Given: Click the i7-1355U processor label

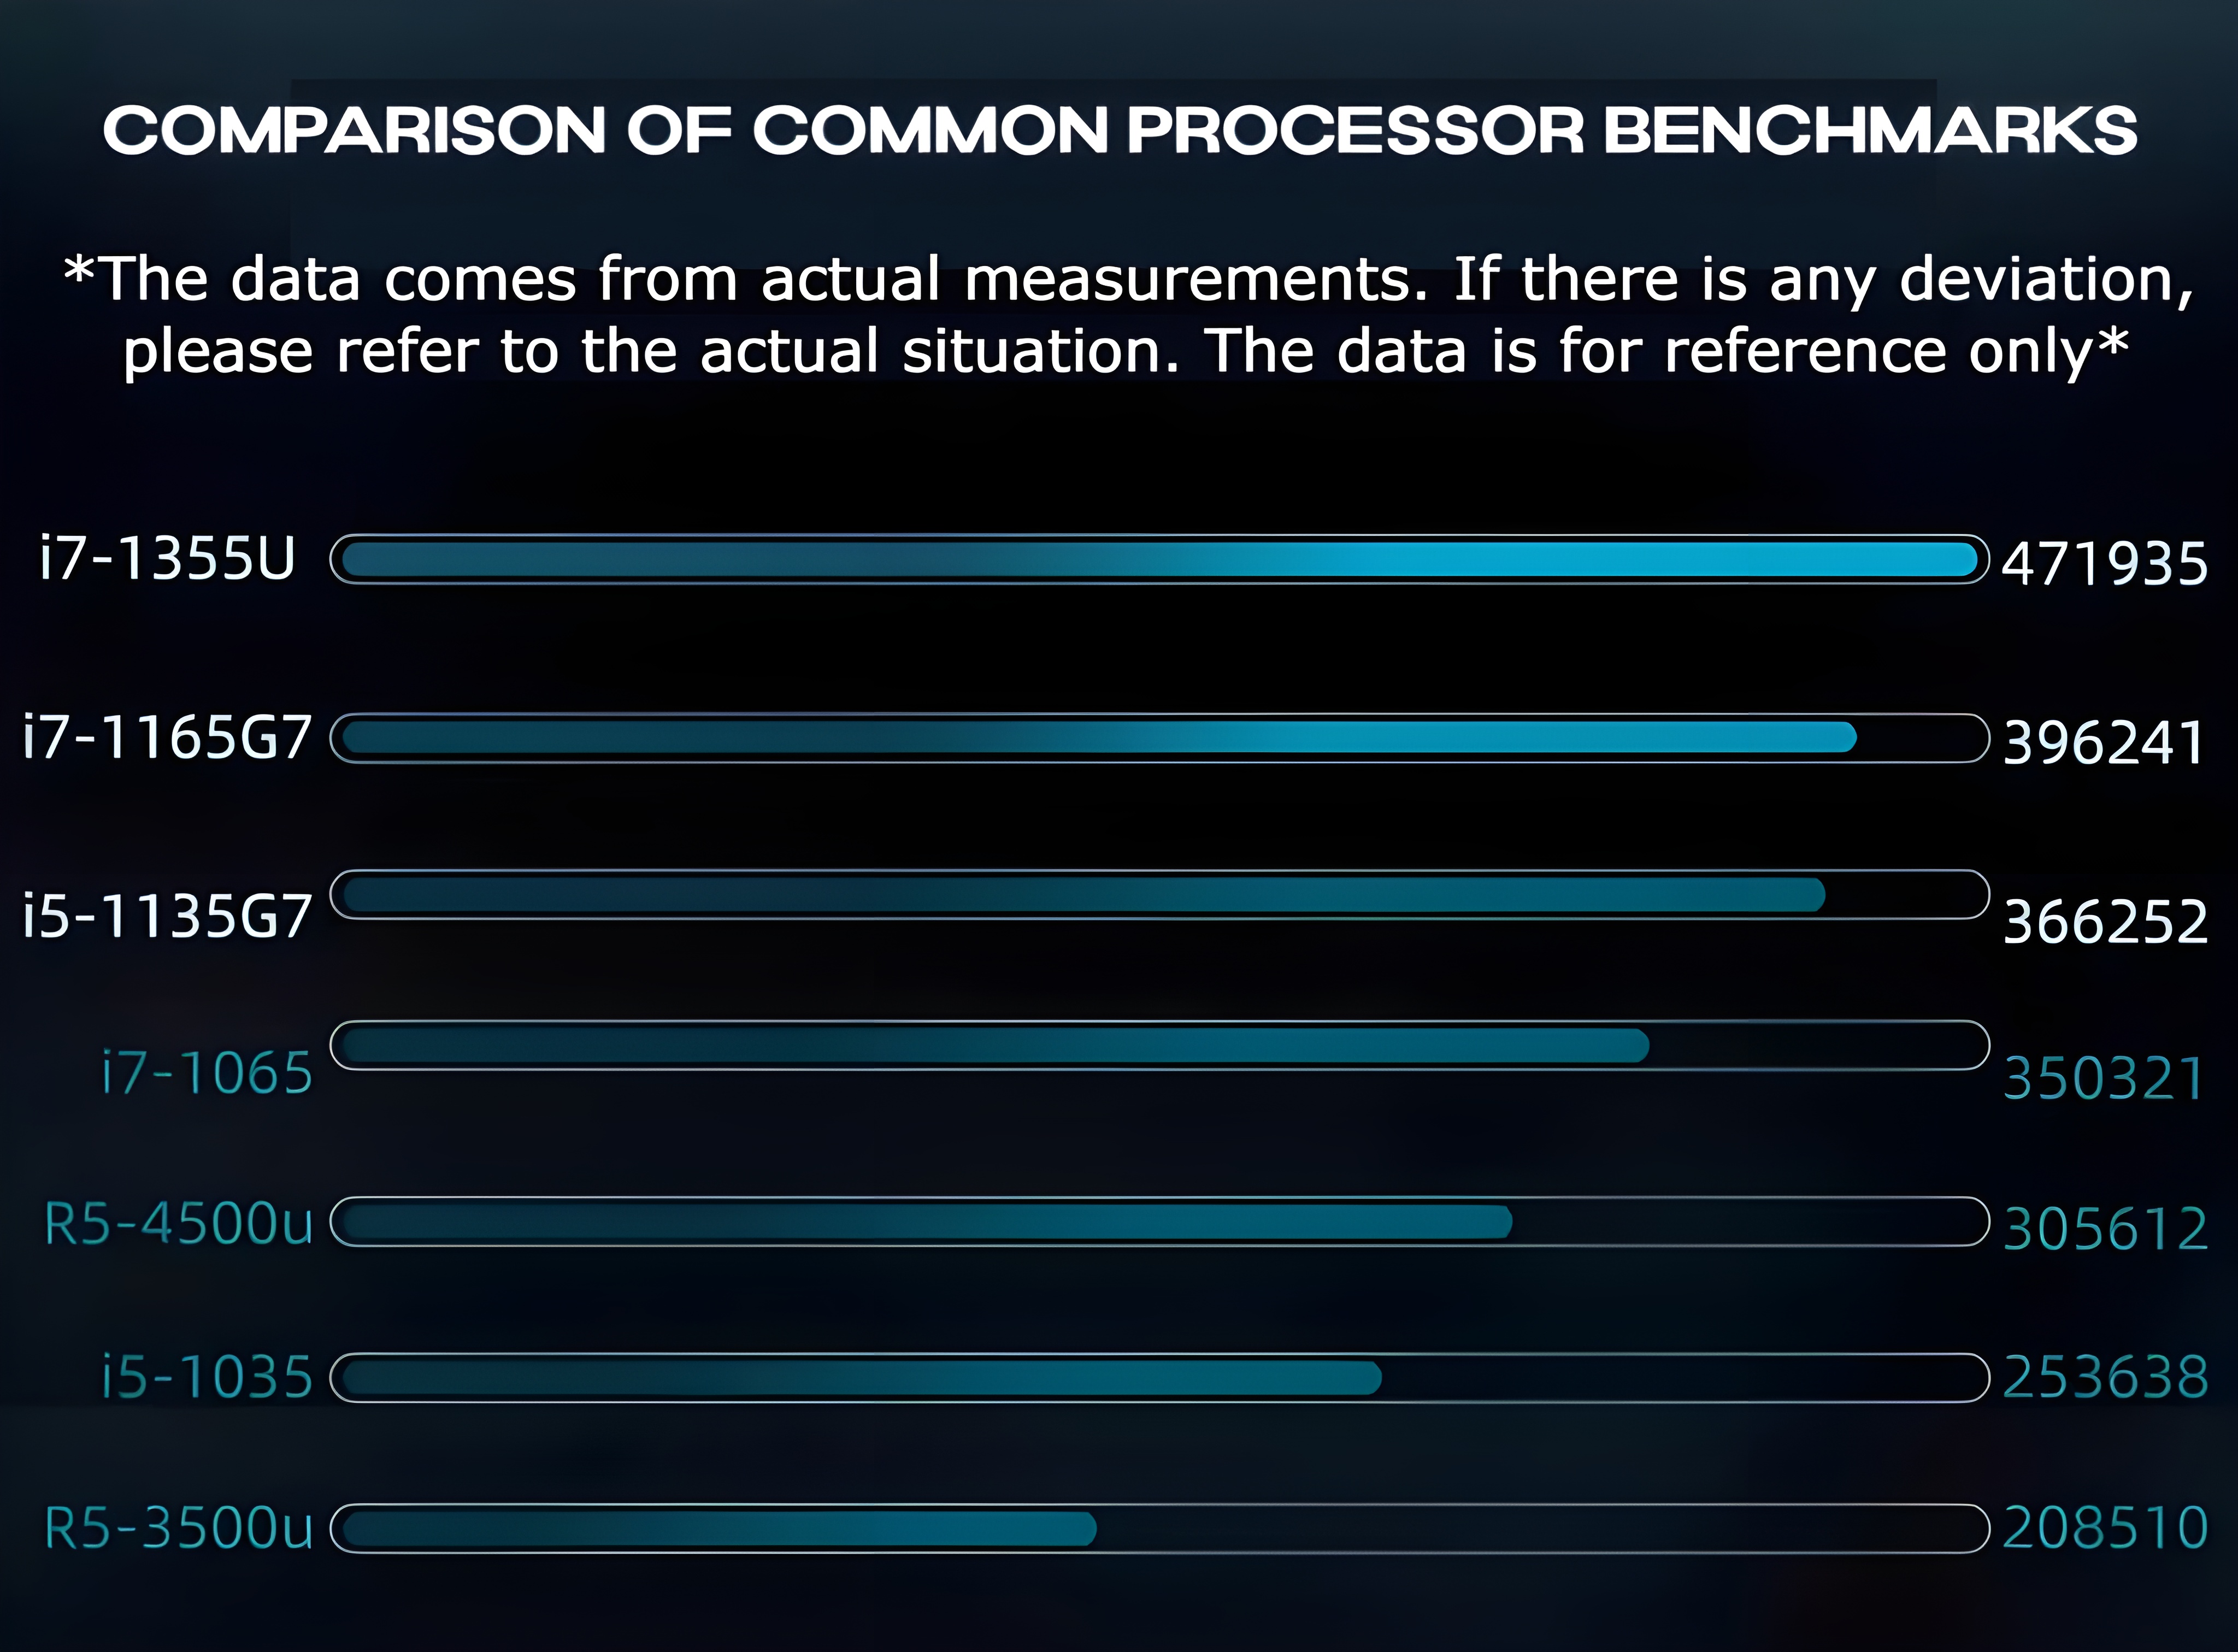Looking at the screenshot, I should (x=167, y=558).
